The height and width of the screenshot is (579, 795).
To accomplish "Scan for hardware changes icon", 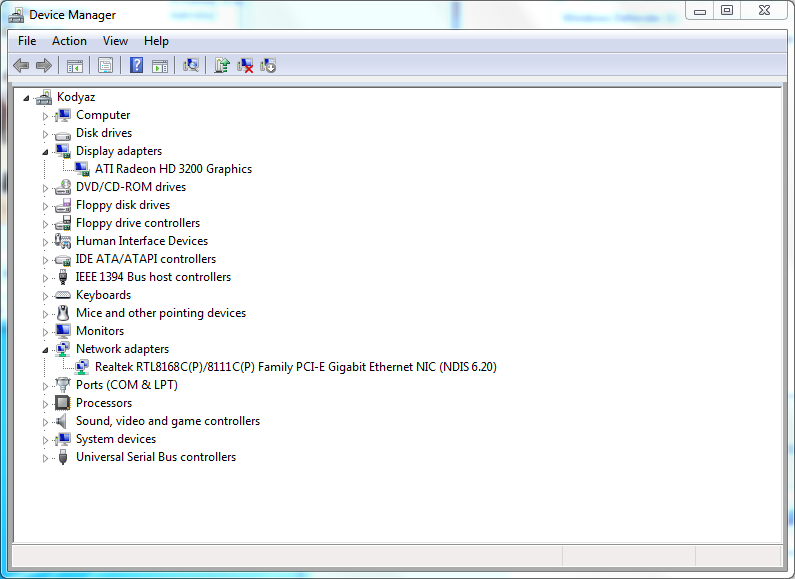I will 191,65.
